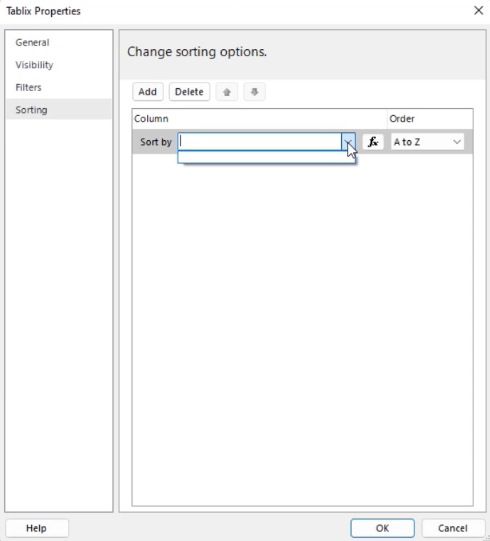The image size is (490, 541).
Task: Open the A to Z order dropdown
Action: coord(427,142)
